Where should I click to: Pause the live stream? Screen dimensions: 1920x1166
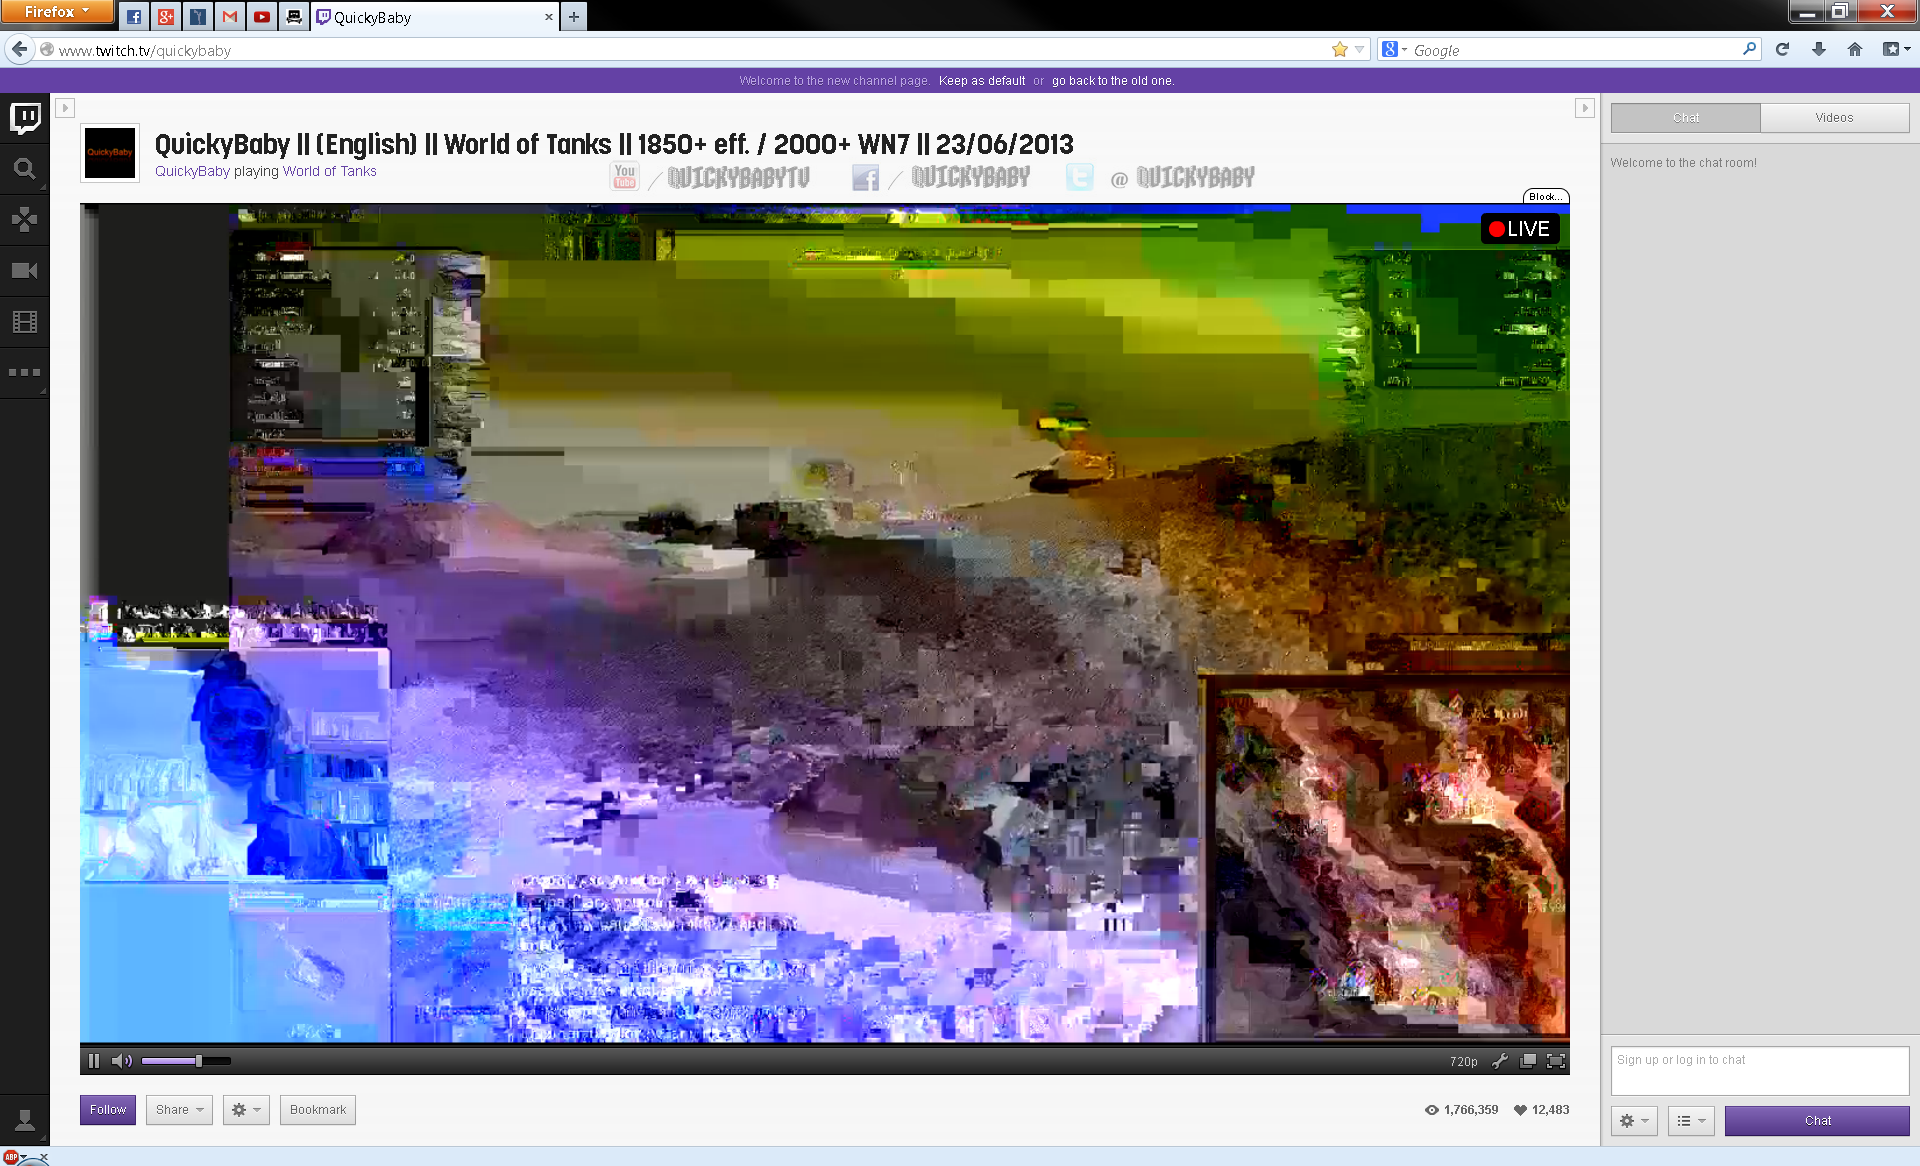[94, 1061]
